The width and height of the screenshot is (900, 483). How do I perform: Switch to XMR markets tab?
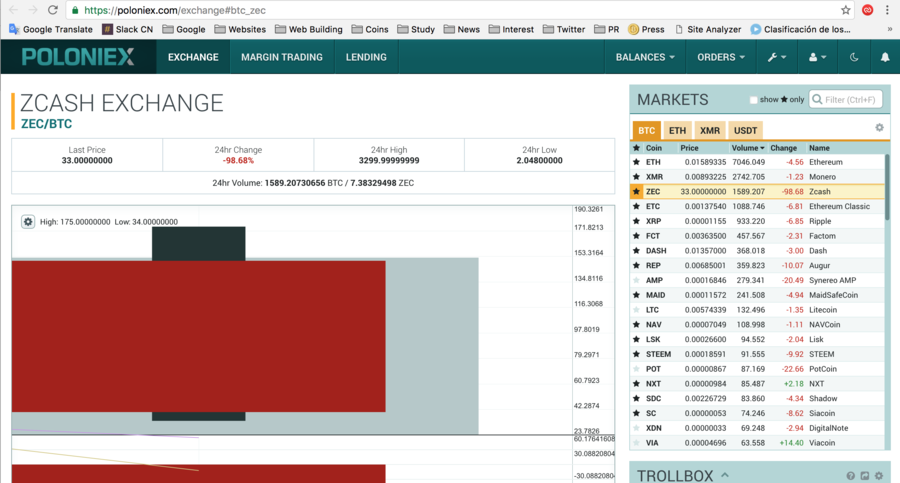click(x=710, y=130)
